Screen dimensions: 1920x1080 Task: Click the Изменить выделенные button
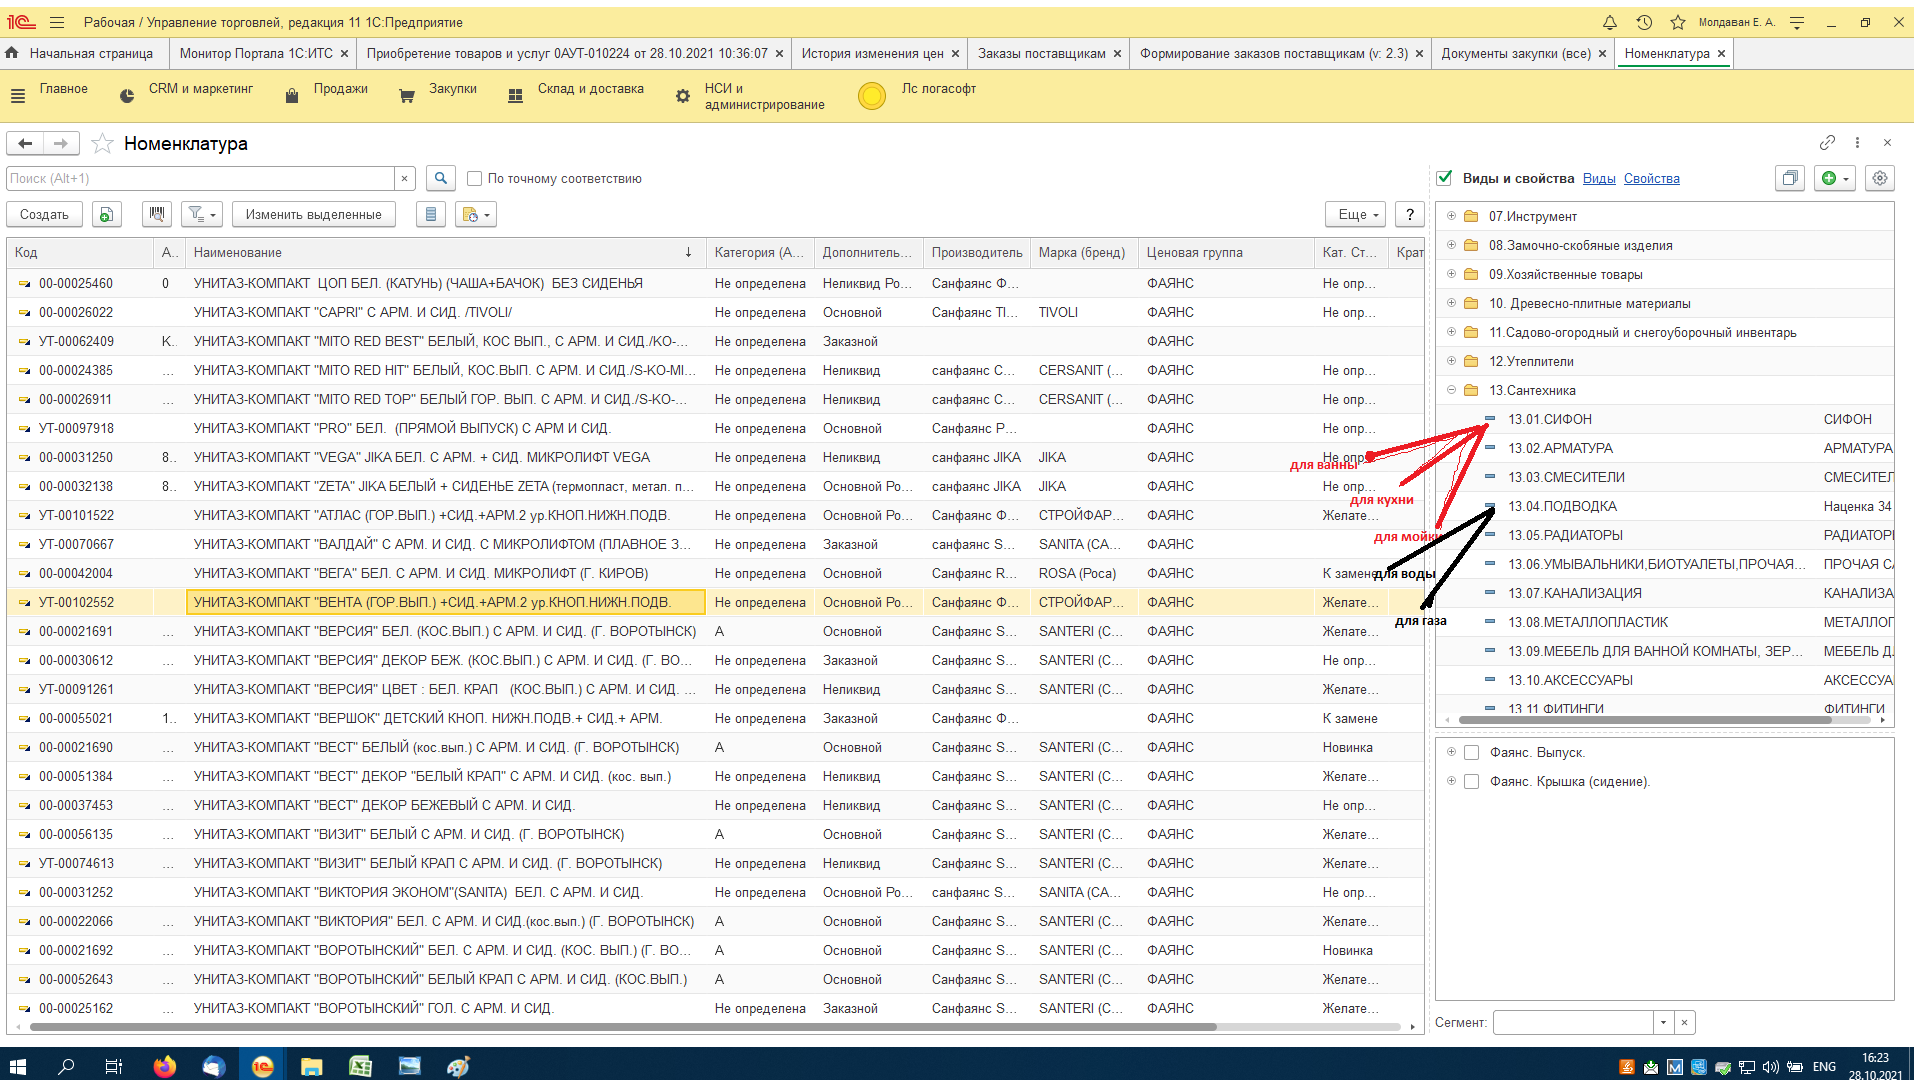coord(313,214)
